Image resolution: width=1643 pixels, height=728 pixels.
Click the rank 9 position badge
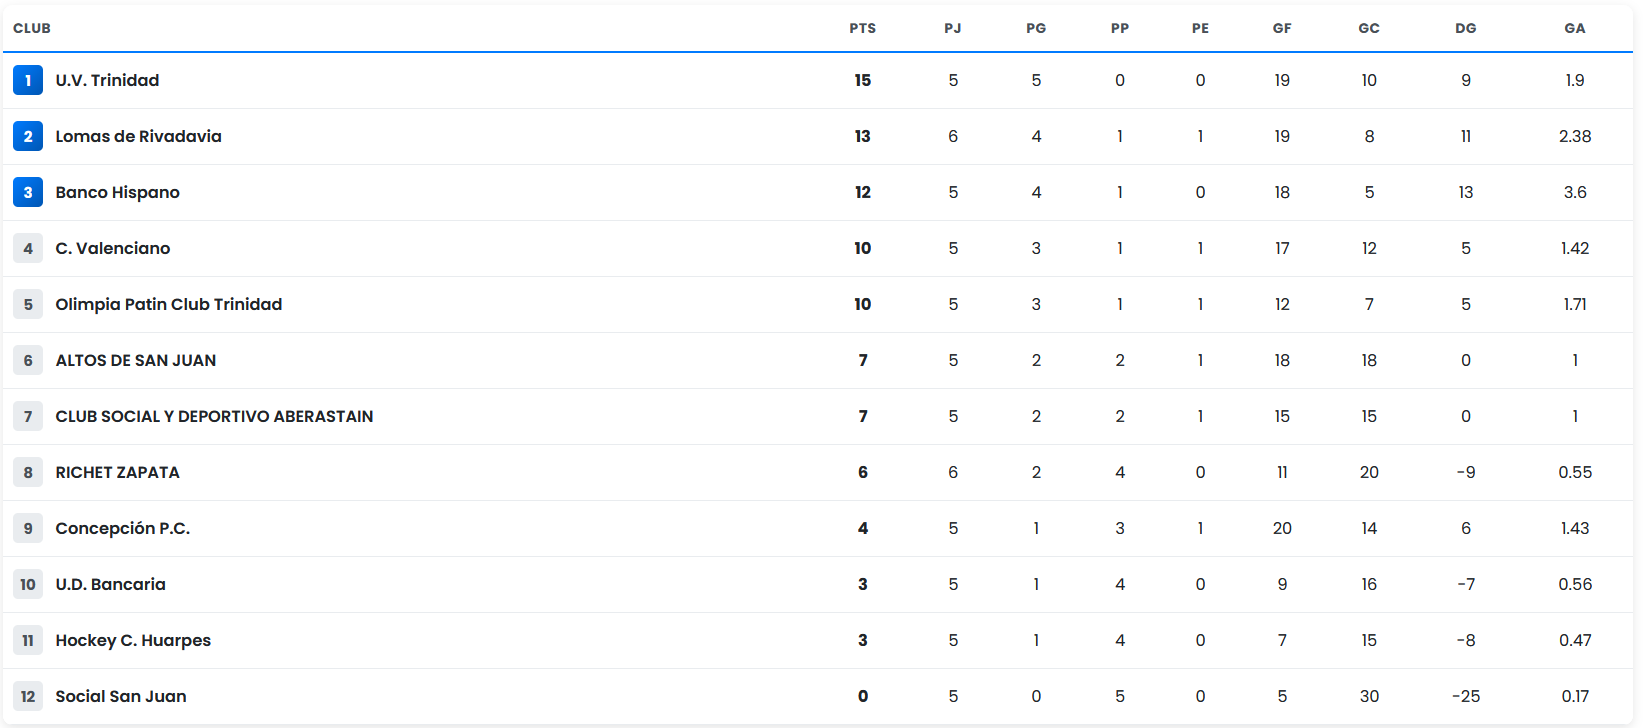pyautogui.click(x=28, y=528)
